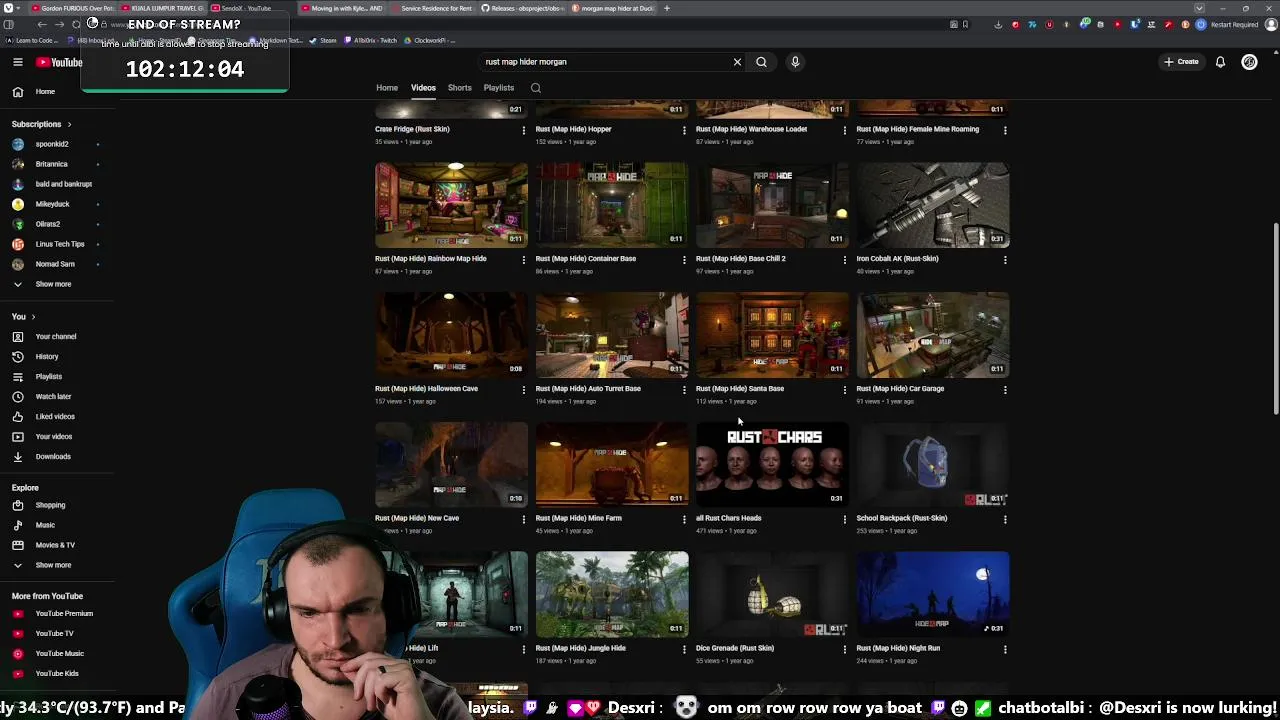Screen dimensions: 1280x720
Task: Open the Playlists tab
Action: tap(498, 88)
